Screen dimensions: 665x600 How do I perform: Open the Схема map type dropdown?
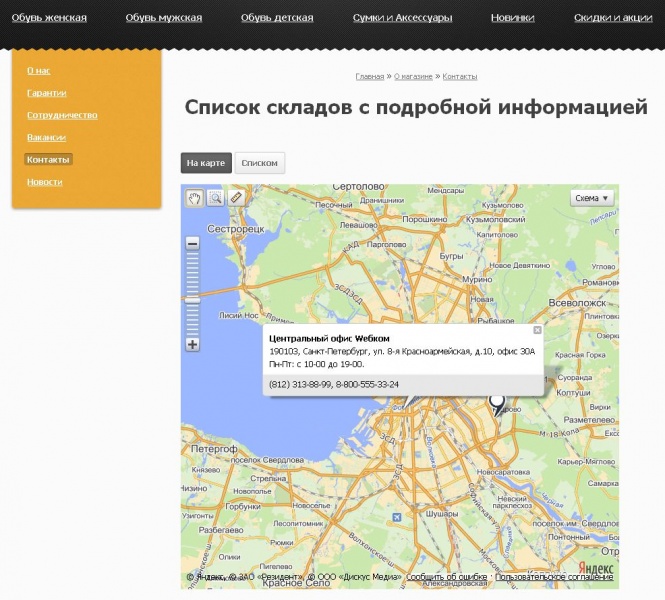point(592,198)
